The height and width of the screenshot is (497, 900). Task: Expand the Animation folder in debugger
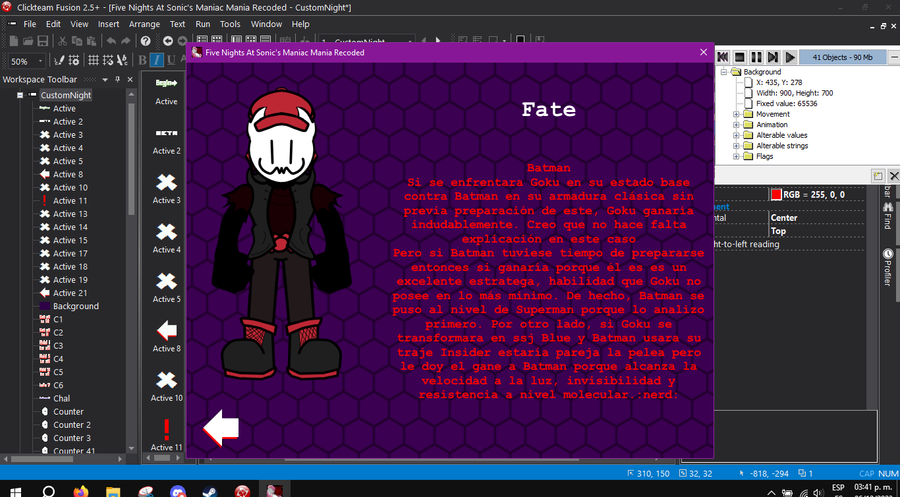pyautogui.click(x=736, y=125)
